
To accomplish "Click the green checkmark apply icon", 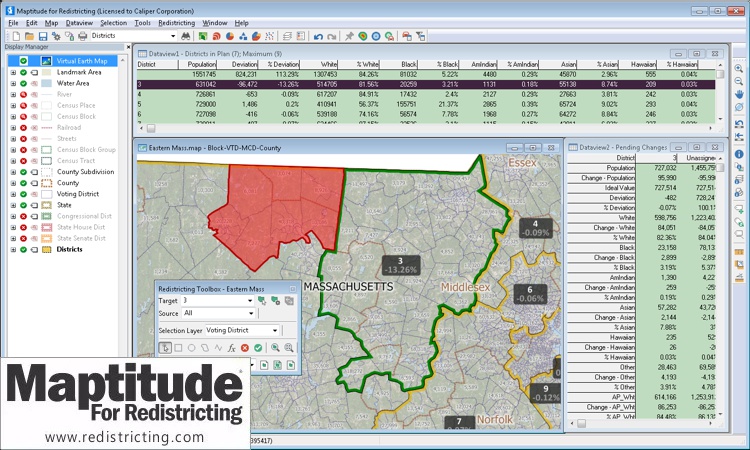I will [257, 348].
